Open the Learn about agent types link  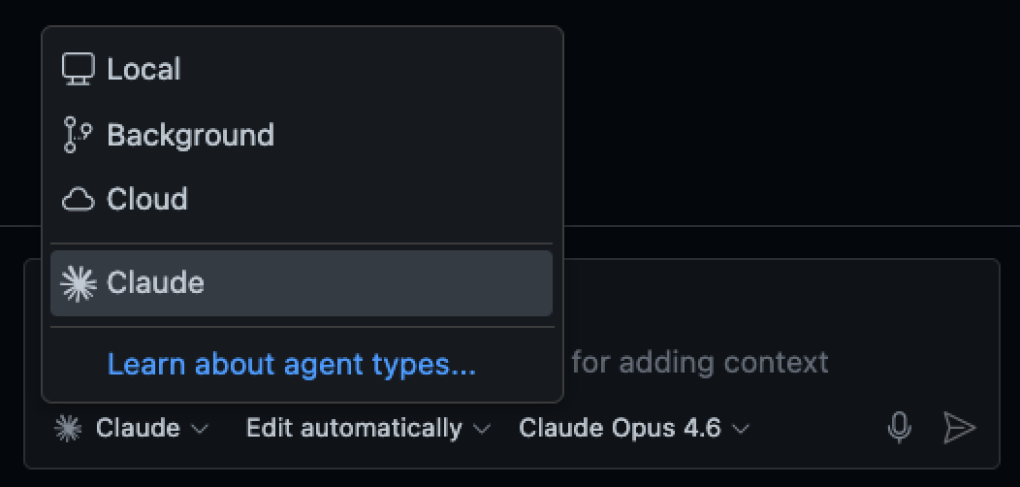tap(291, 364)
